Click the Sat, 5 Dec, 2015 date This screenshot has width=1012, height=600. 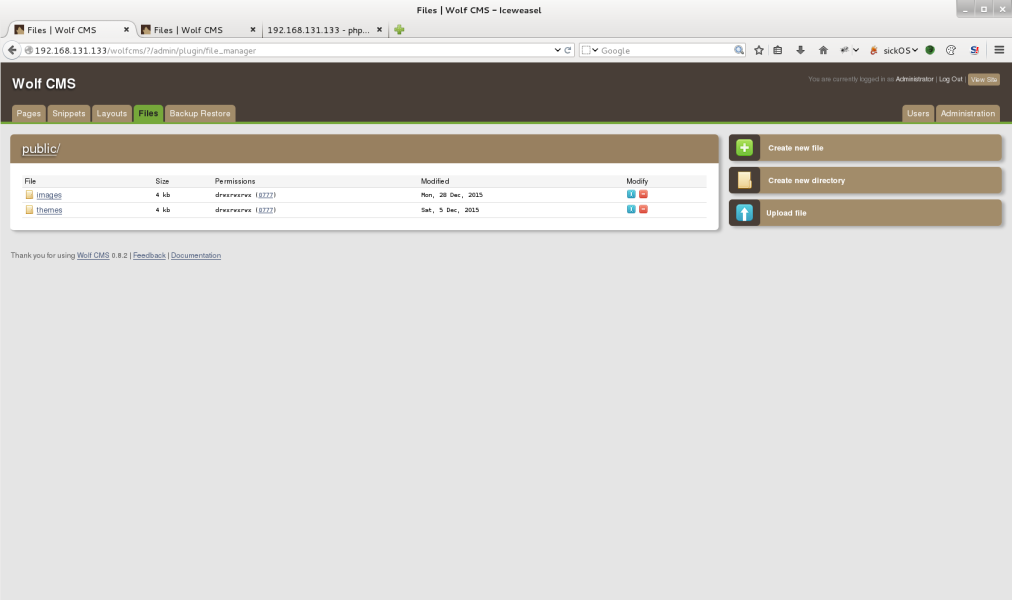[450, 210]
